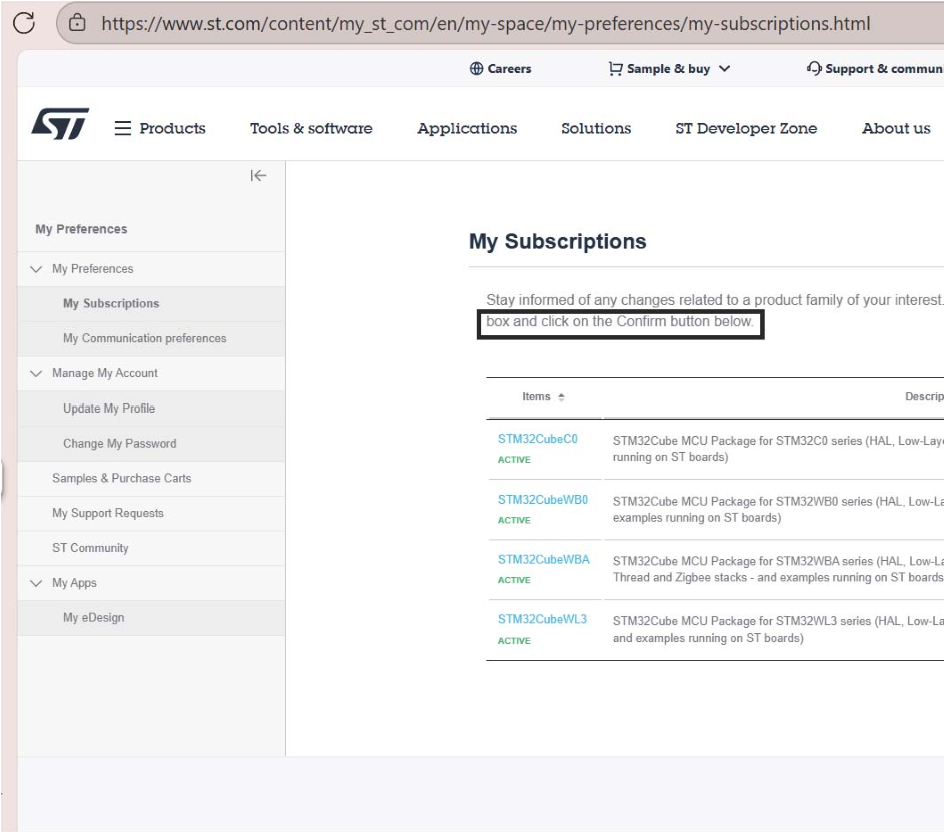The image size is (944, 832).
Task: Open Update My Profile
Action: tap(109, 408)
